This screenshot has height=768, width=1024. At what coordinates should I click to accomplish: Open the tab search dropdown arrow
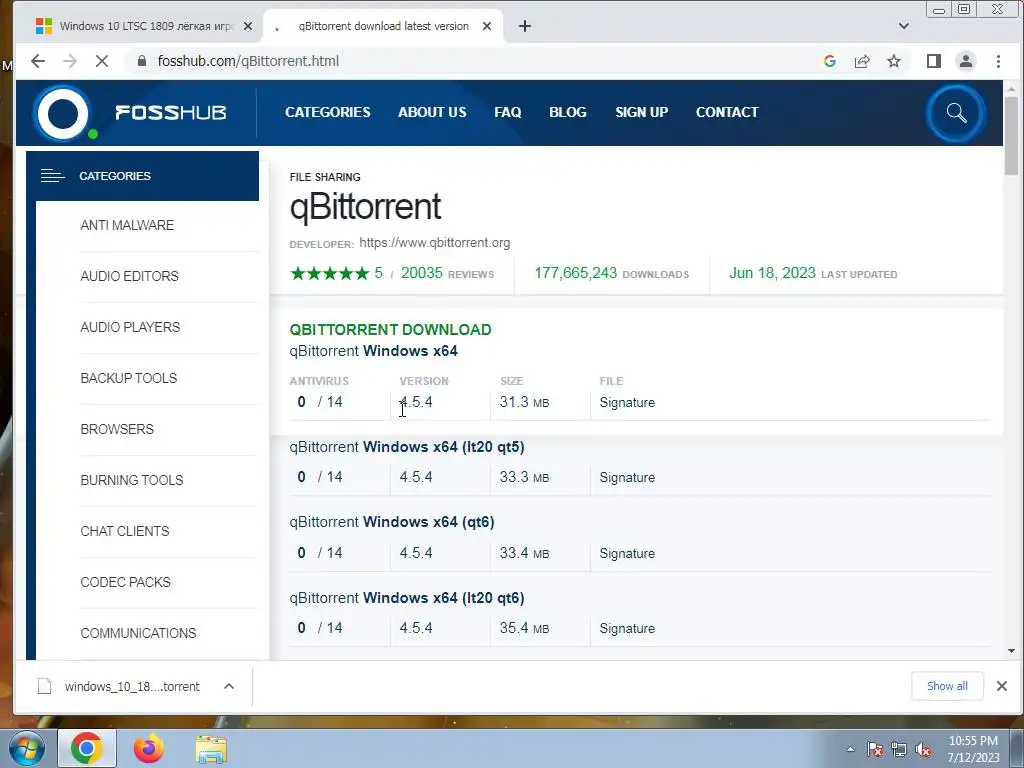click(x=904, y=26)
